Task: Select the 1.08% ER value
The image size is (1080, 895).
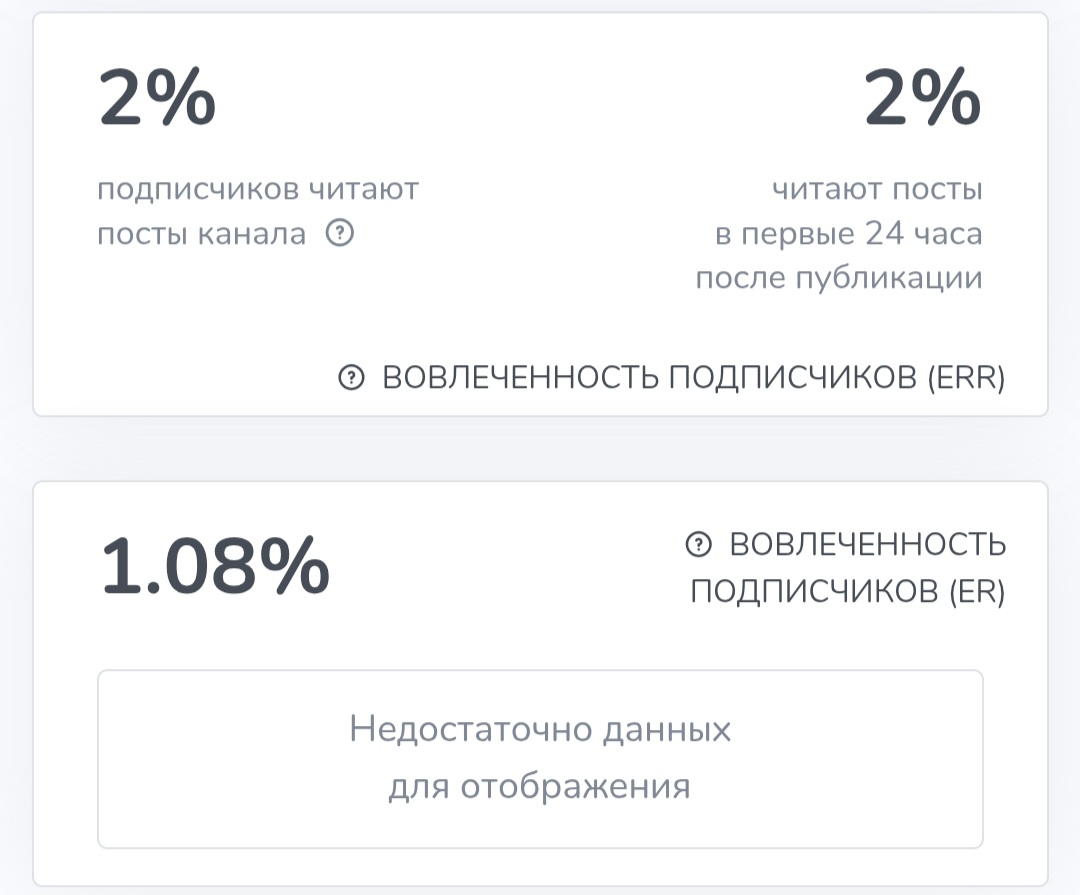Action: 215,566
